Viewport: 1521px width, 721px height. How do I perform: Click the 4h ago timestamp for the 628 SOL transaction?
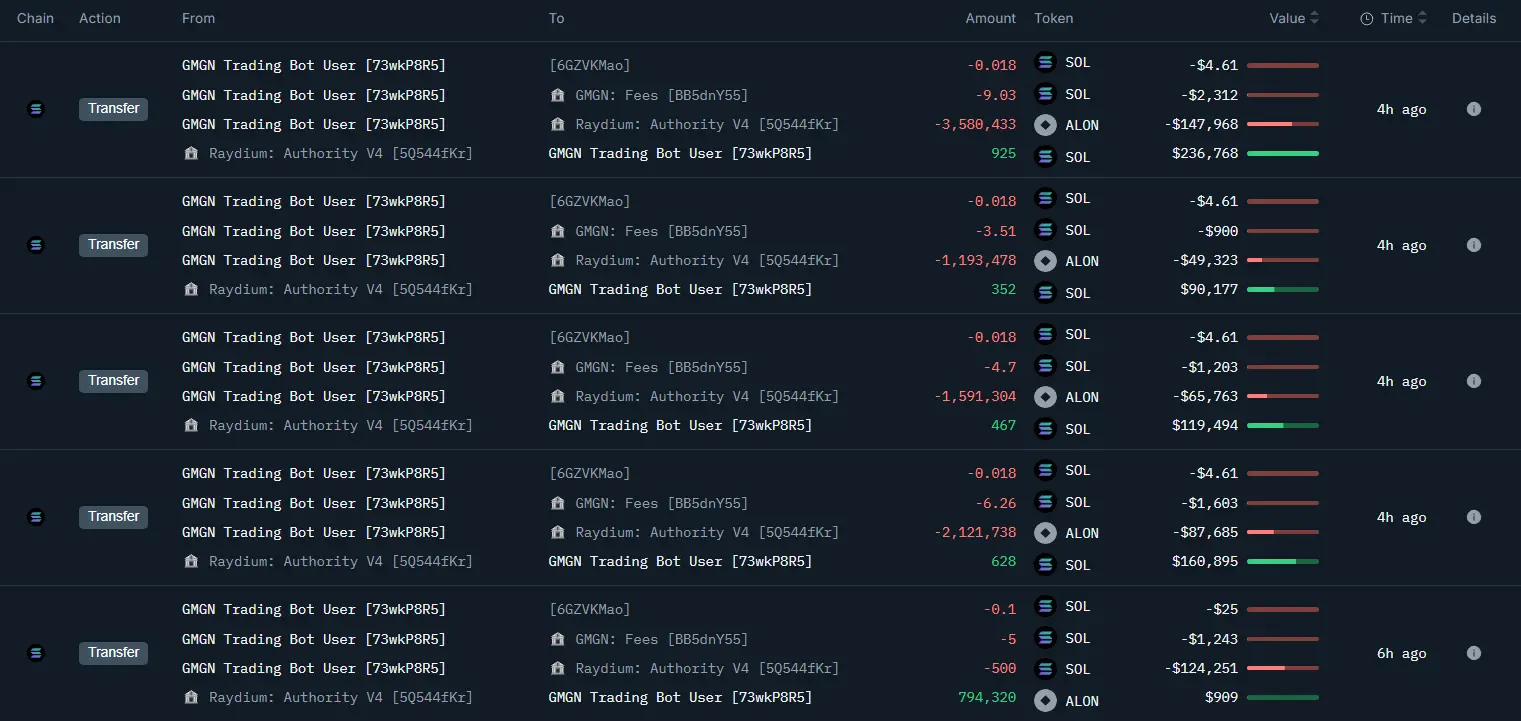1401,517
